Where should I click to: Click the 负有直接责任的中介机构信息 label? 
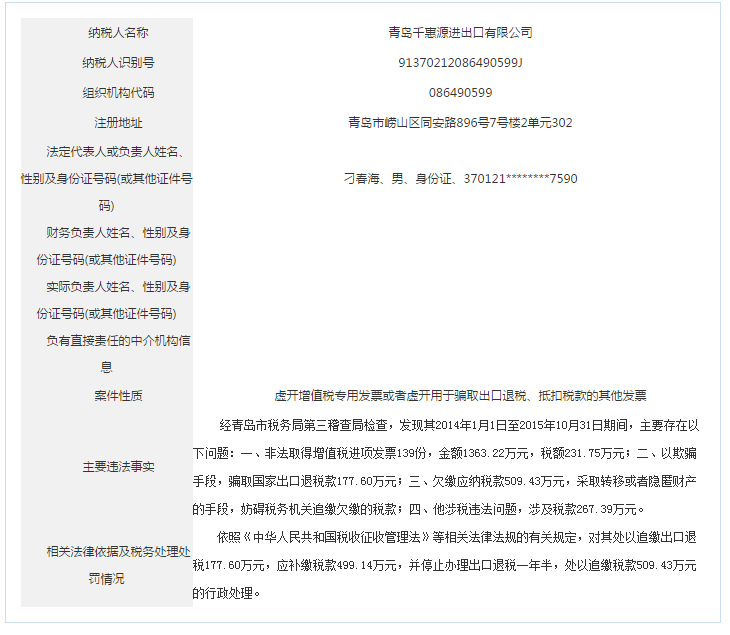pyautogui.click(x=107, y=353)
